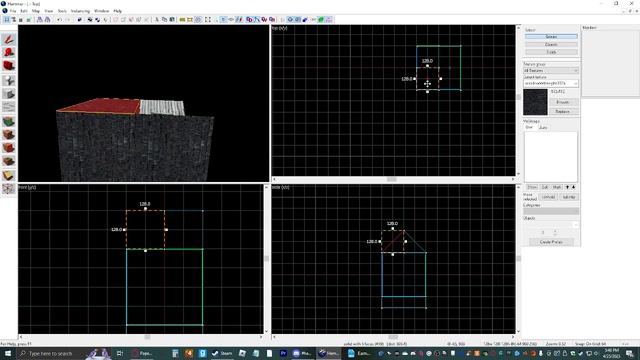The image size is (640, 360).
Task: Expand the Categories dropdown
Action: click(x=551, y=211)
